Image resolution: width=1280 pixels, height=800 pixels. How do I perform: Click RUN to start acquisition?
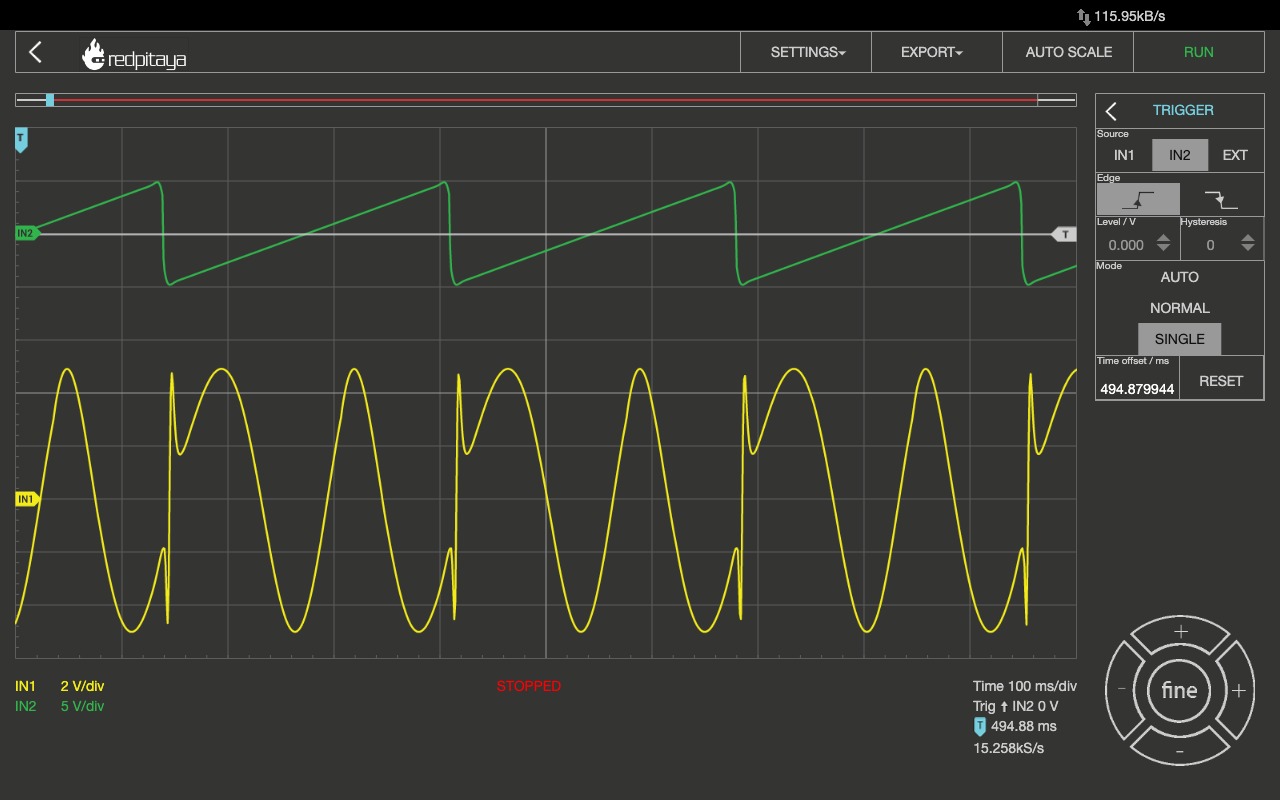pyautogui.click(x=1198, y=52)
